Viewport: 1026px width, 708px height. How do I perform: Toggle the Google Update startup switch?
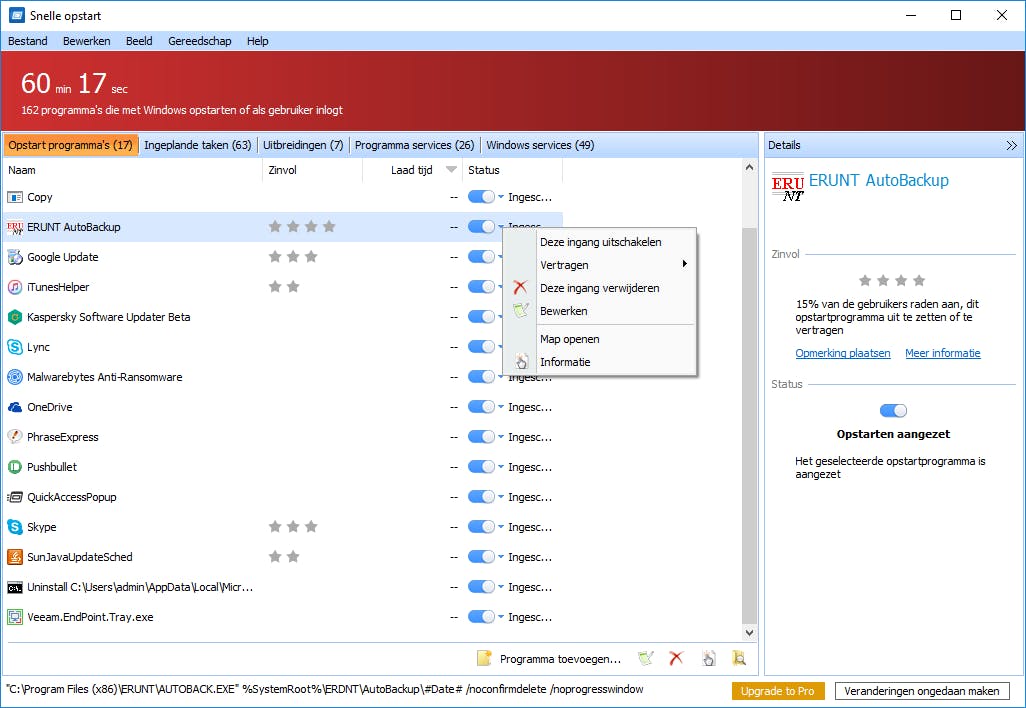[482, 257]
